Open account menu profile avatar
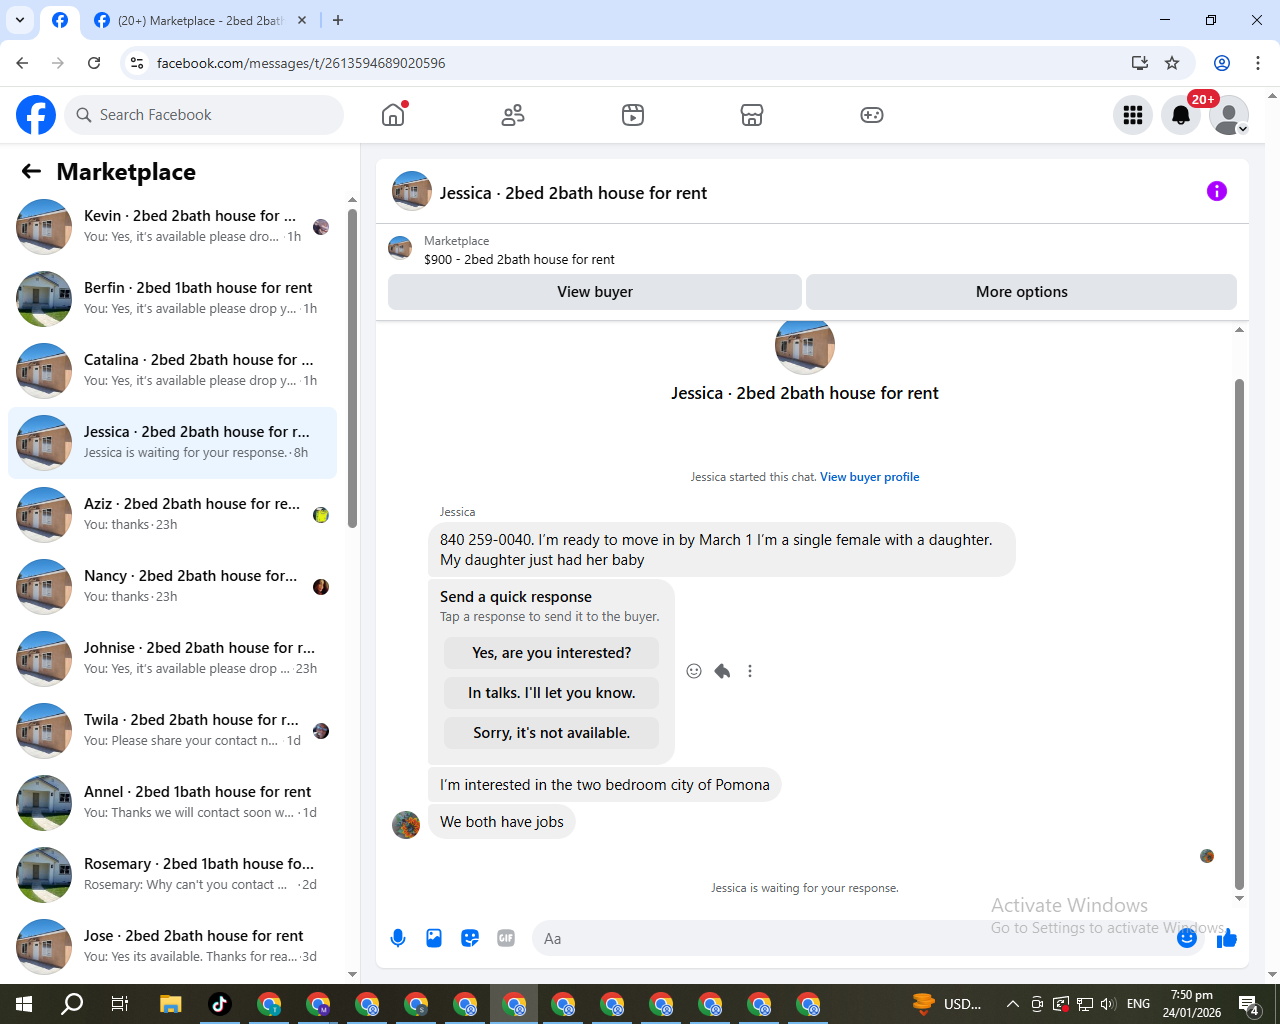 1229,115
